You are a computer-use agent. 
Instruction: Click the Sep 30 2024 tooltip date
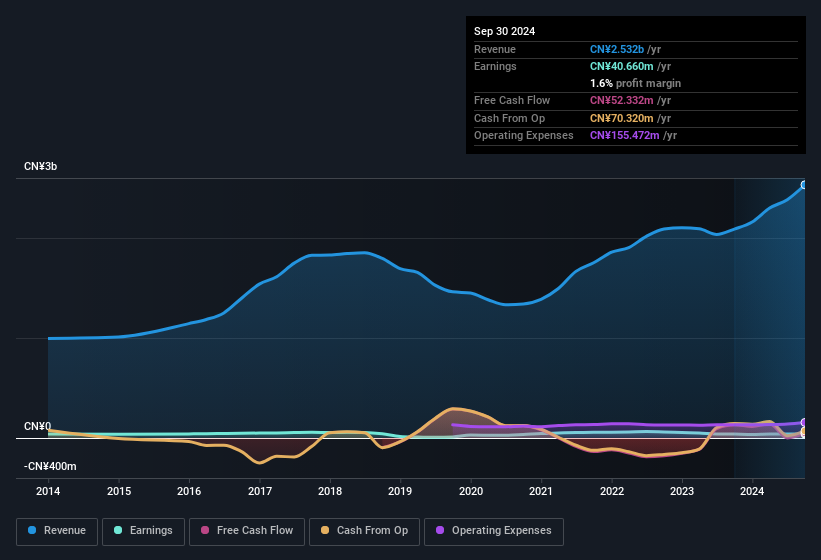pos(504,31)
